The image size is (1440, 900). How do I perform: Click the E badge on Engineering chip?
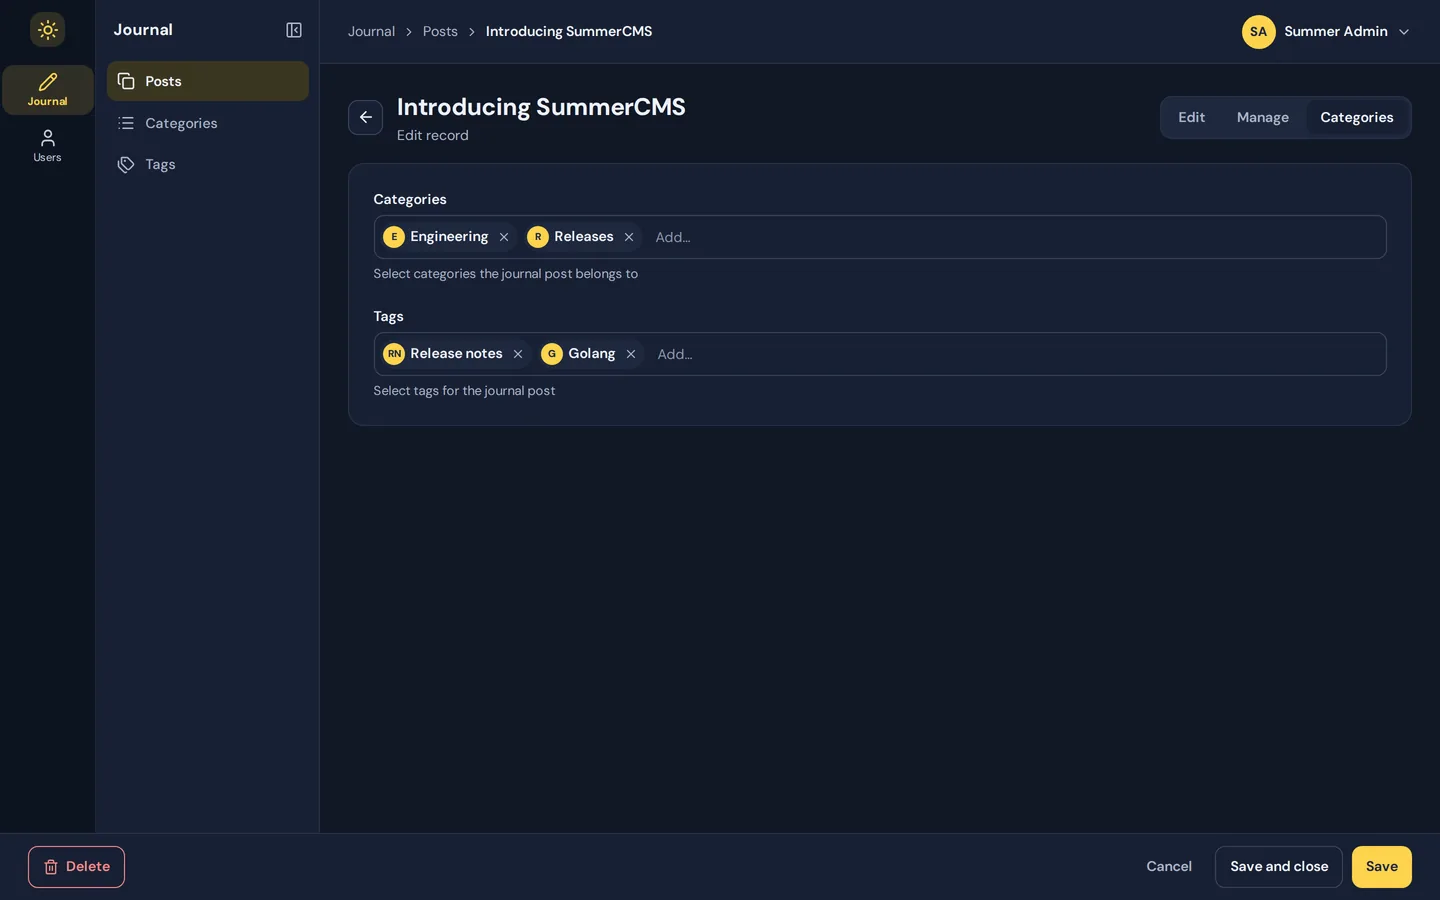394,237
